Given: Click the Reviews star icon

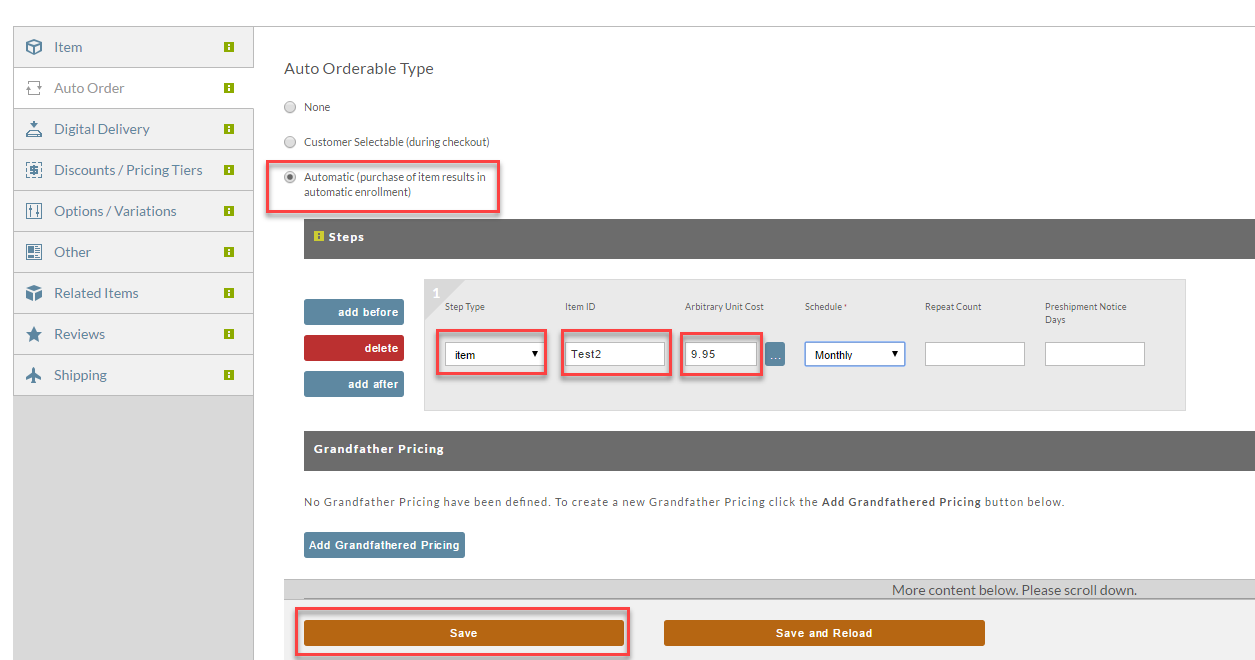Looking at the screenshot, I should click(34, 334).
